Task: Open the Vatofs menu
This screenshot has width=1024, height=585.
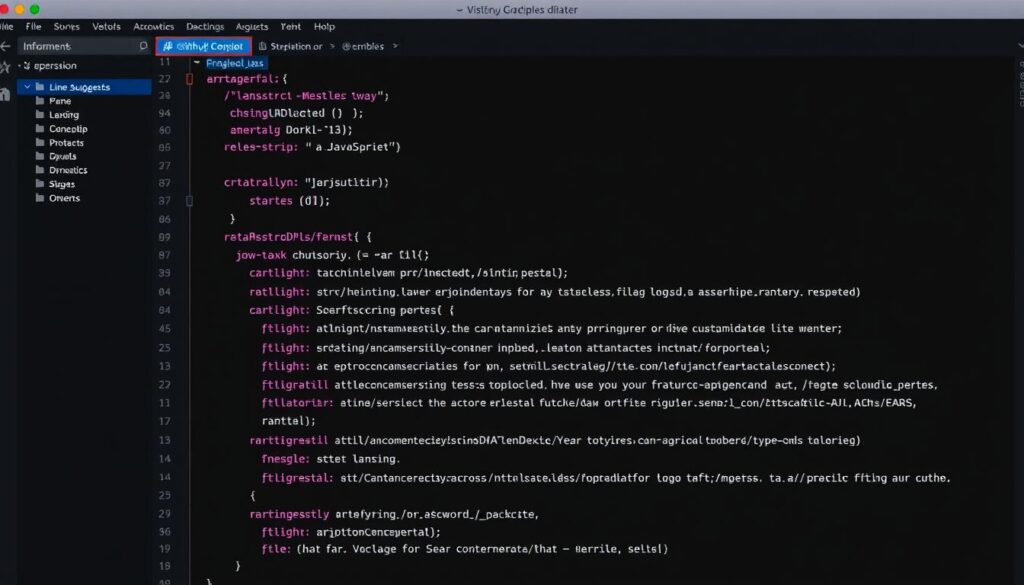Action: [106, 27]
